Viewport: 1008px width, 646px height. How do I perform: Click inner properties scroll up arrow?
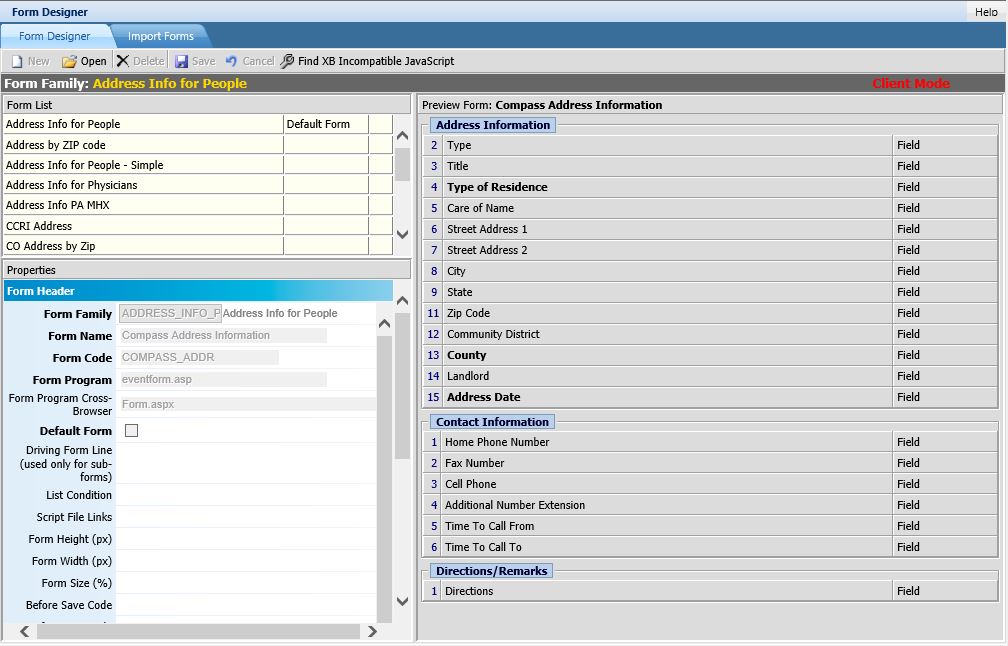tap(384, 323)
